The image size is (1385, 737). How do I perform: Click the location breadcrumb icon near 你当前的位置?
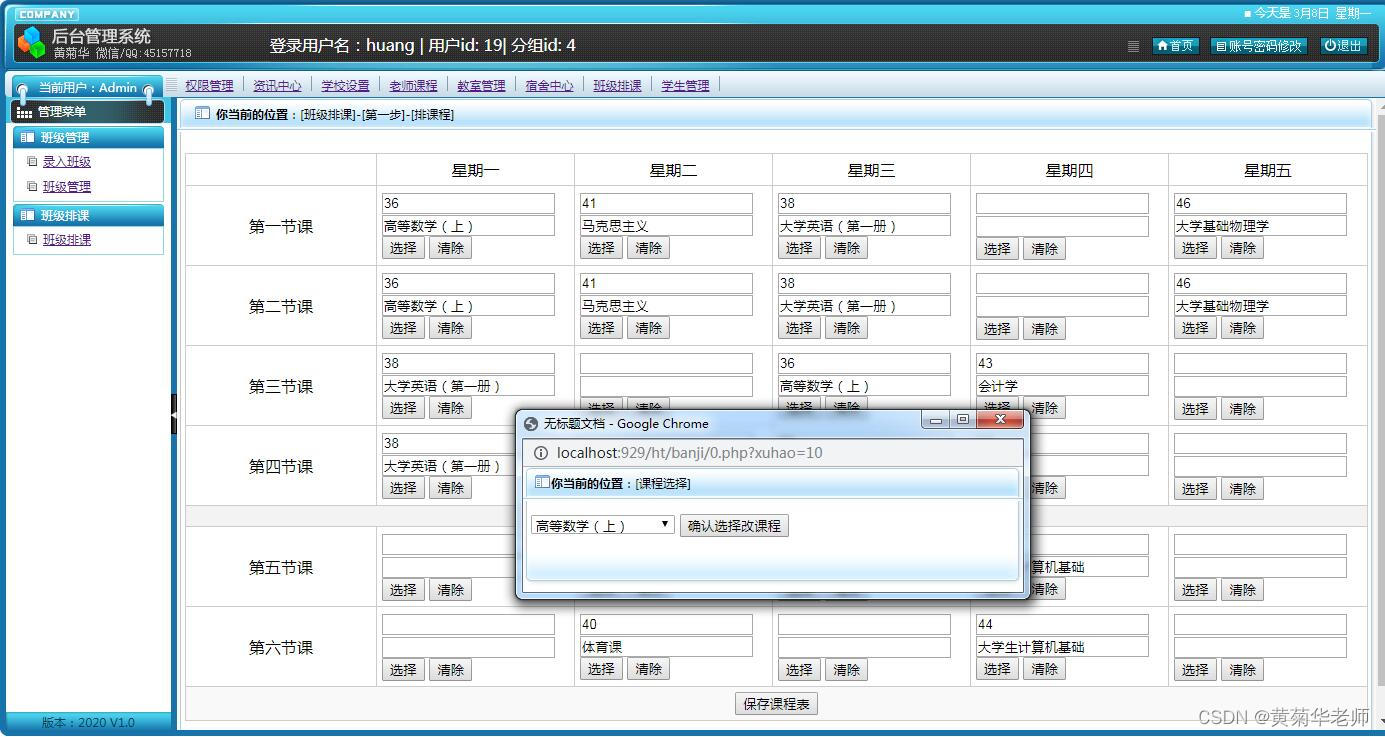(200, 114)
